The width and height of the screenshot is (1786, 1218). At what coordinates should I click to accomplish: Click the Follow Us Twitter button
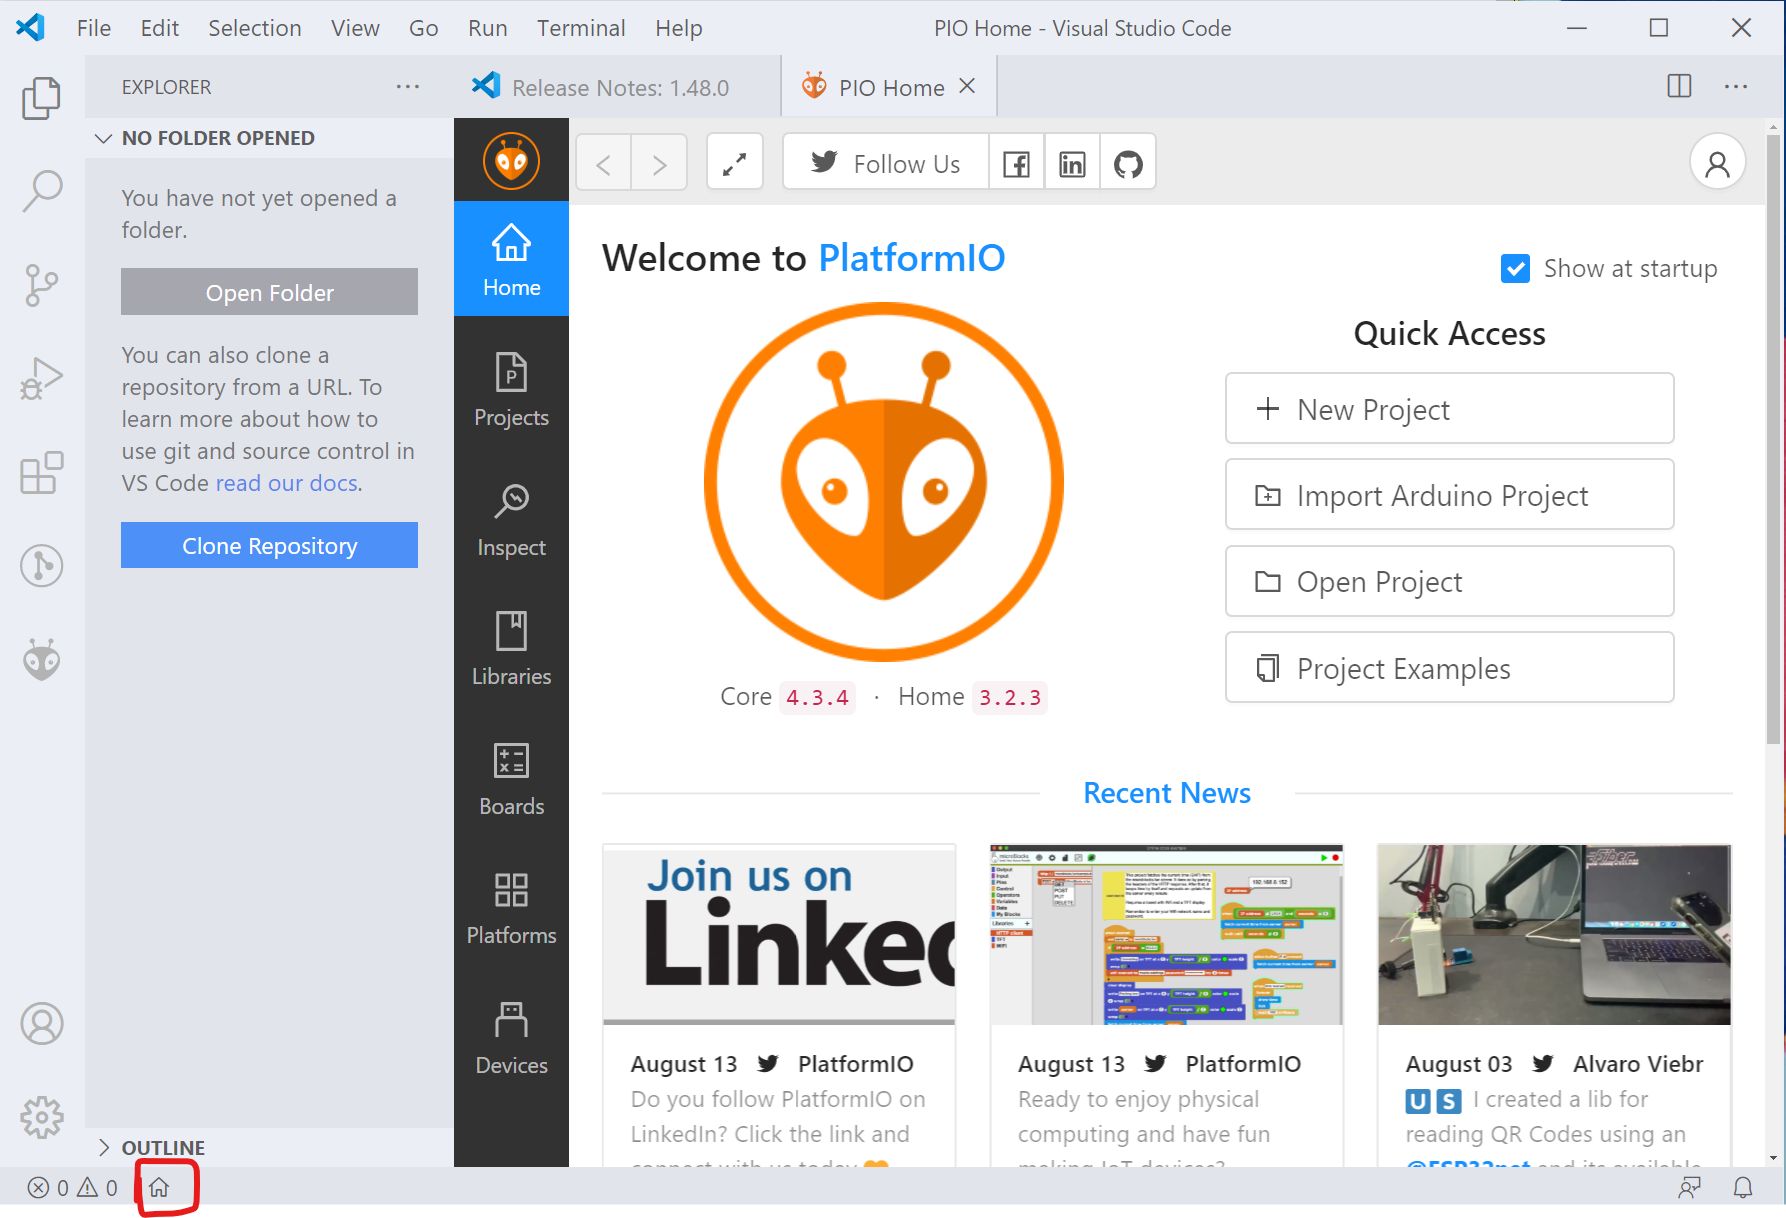[886, 163]
